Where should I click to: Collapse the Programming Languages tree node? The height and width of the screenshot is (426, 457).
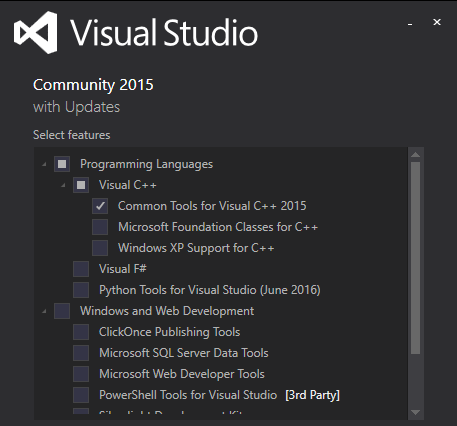tap(44, 164)
